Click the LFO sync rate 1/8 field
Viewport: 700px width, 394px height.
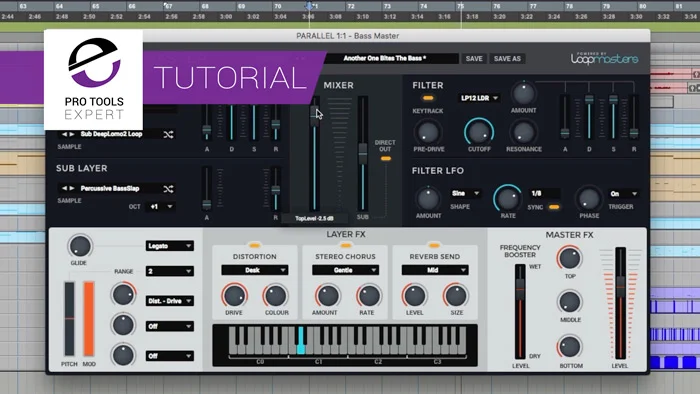(544, 193)
